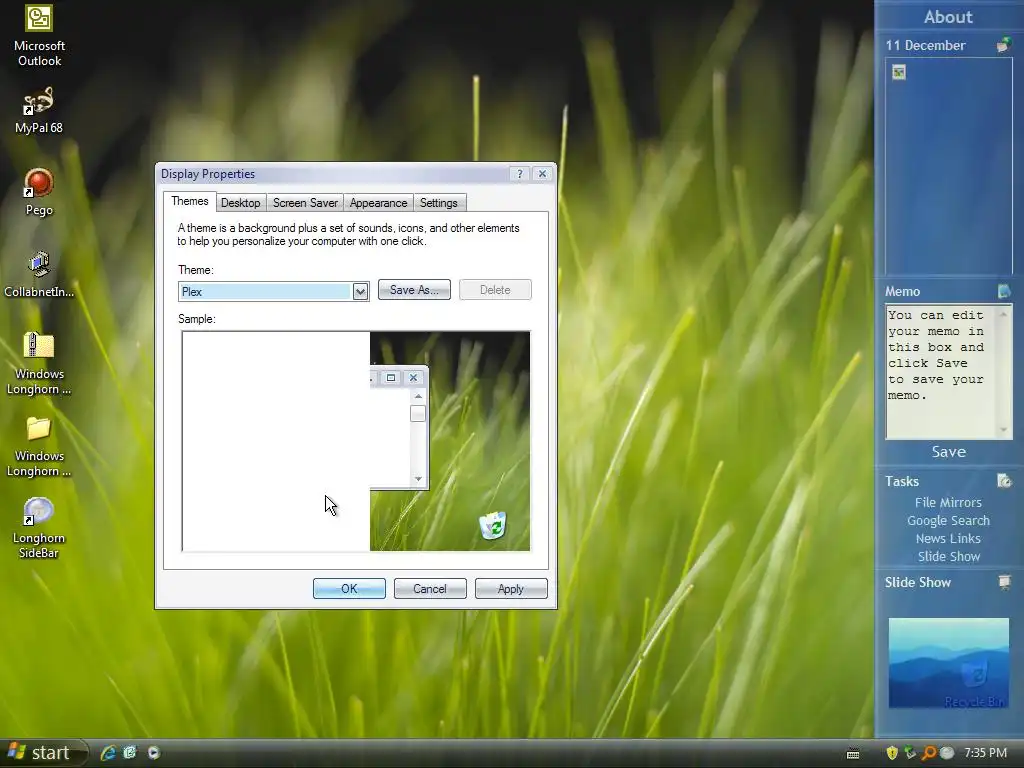Select the Windows Longhorn folder icon

pos(39,428)
